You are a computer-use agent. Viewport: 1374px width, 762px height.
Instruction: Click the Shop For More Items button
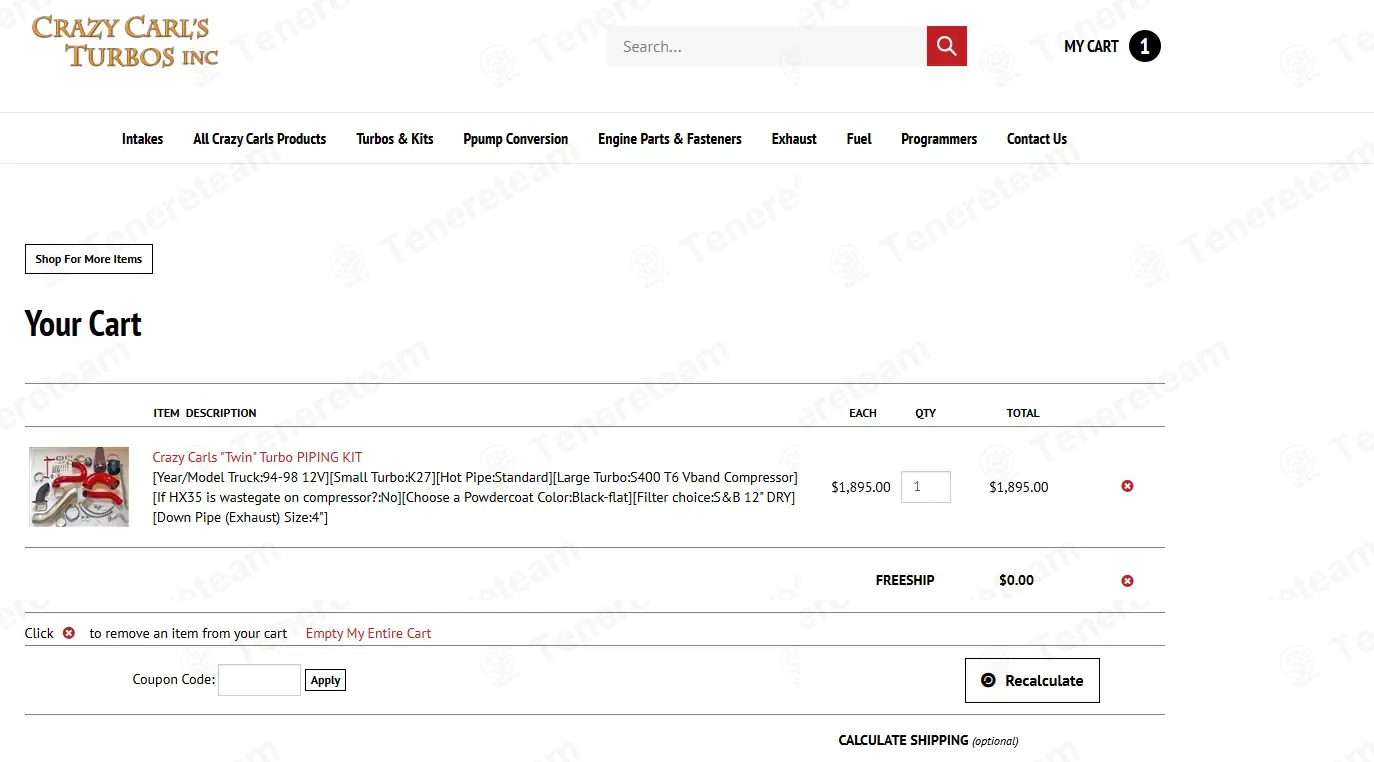(x=89, y=259)
